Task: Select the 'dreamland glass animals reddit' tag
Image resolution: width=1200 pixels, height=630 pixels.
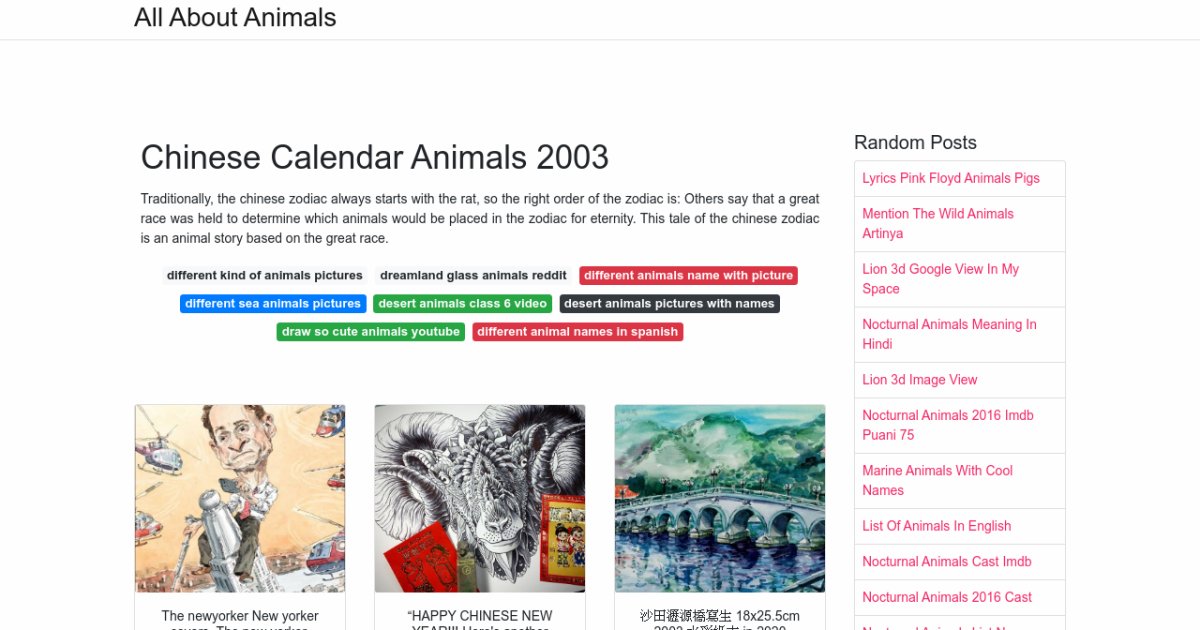Action: point(473,275)
